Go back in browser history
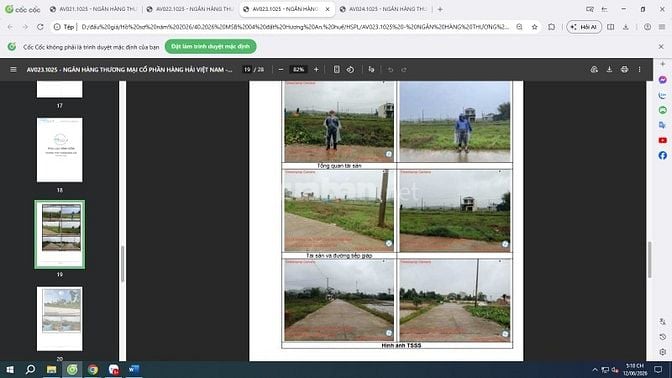672x378 pixels. point(10,27)
